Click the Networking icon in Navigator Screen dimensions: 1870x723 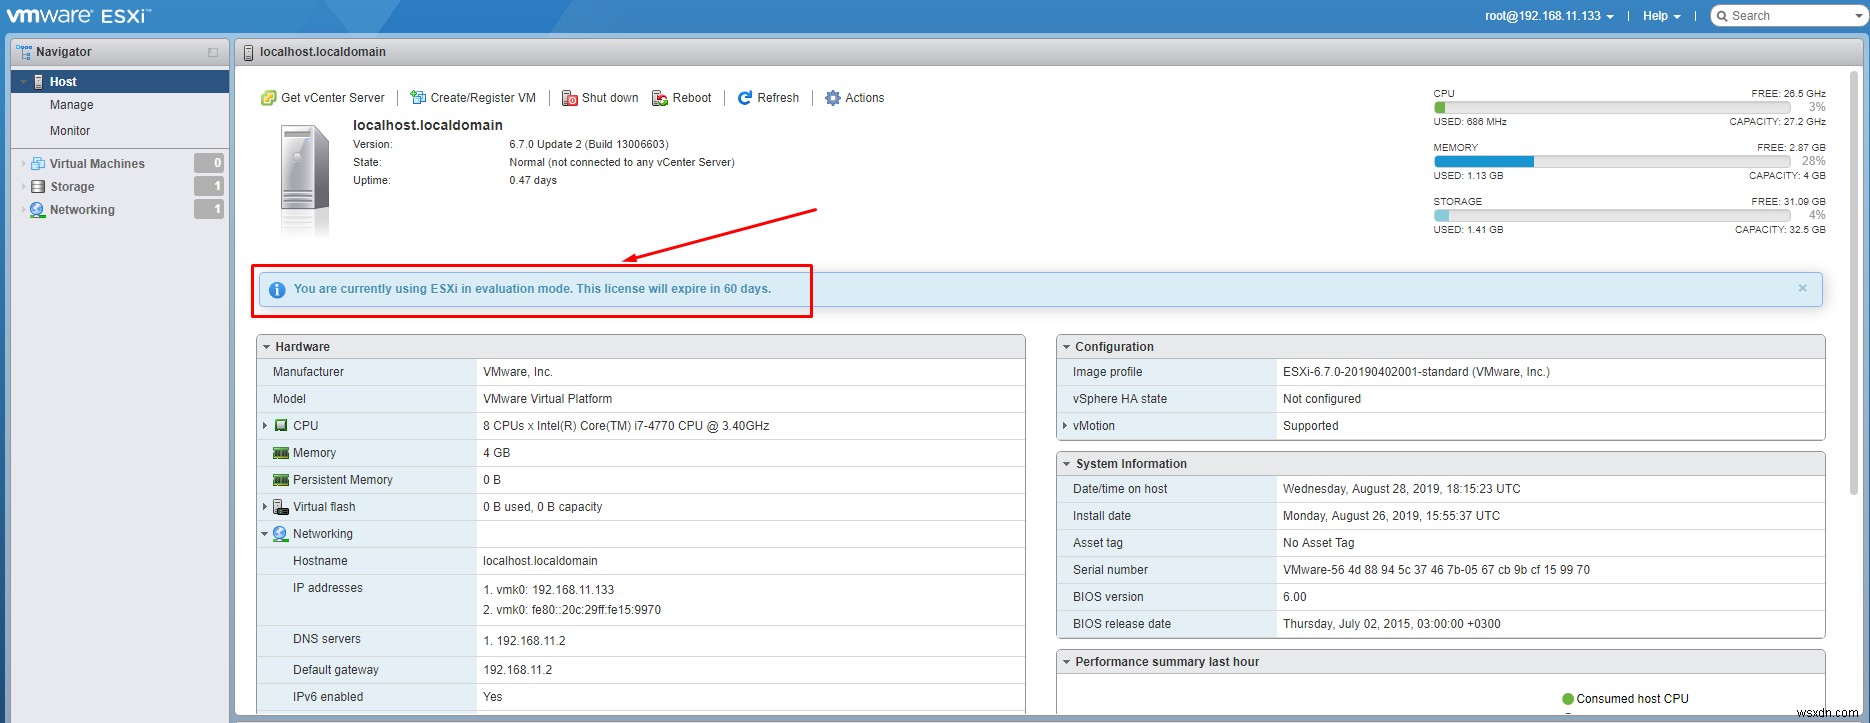38,210
